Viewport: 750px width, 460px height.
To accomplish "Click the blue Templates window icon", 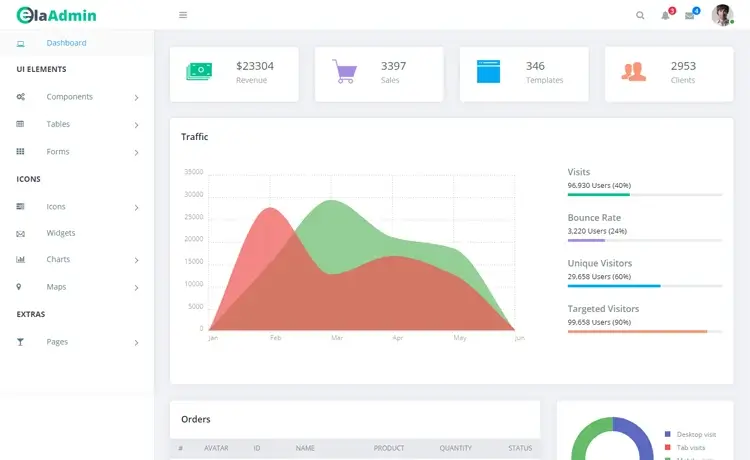I will [x=488, y=71].
